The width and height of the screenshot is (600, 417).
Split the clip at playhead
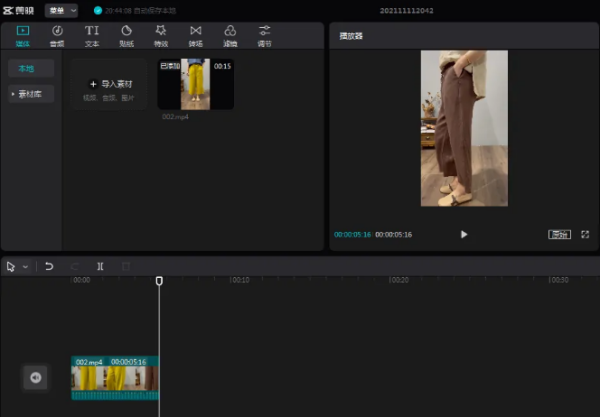point(100,267)
